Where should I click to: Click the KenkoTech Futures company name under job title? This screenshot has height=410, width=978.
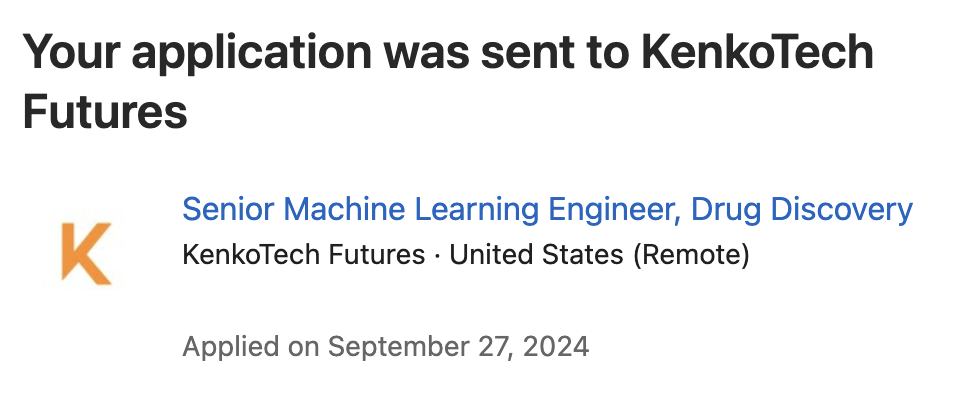(303, 255)
